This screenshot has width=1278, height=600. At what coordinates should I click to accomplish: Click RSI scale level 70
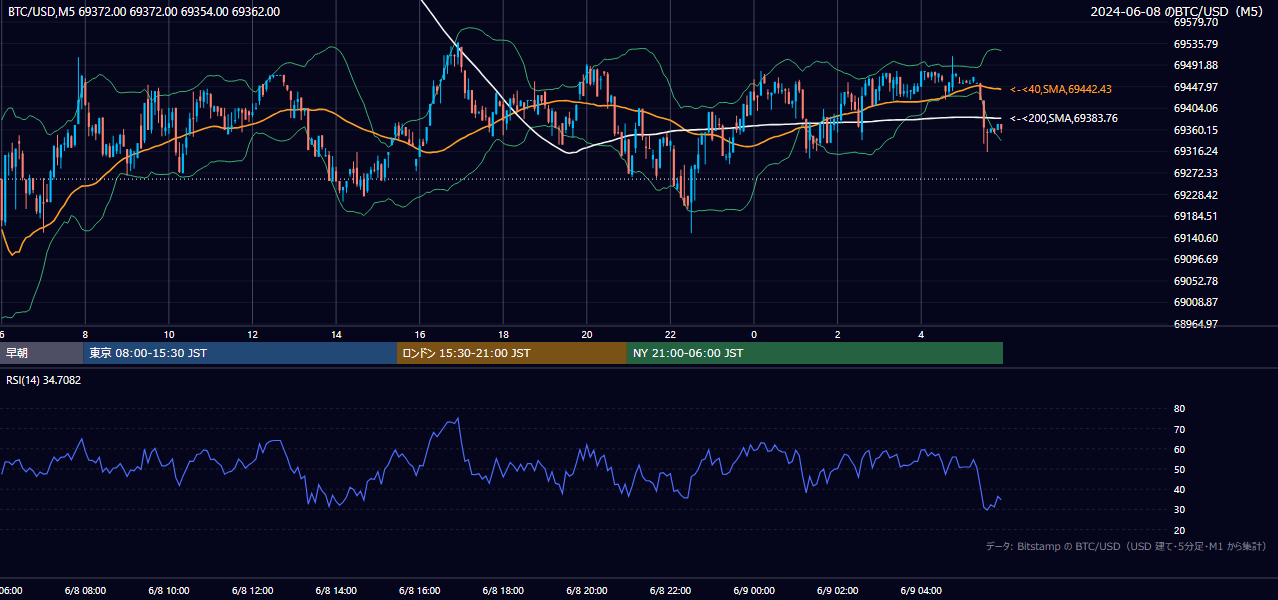tap(1180, 429)
